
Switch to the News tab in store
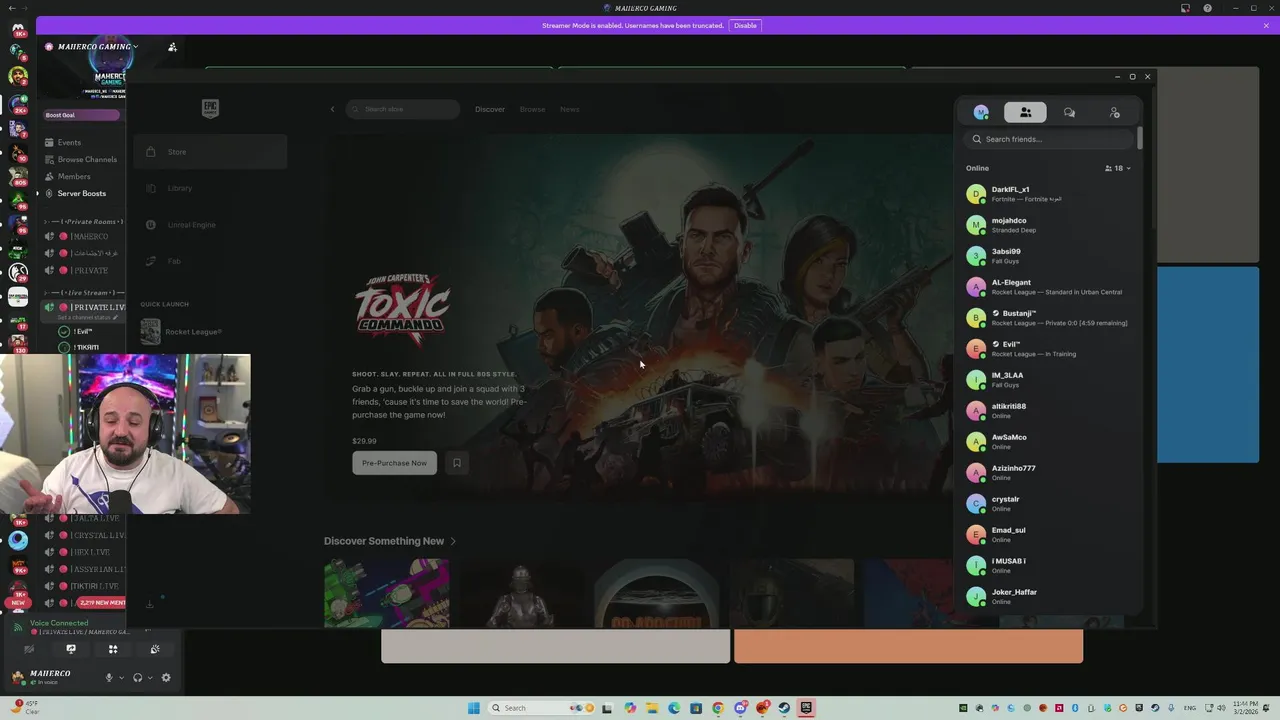coord(569,109)
